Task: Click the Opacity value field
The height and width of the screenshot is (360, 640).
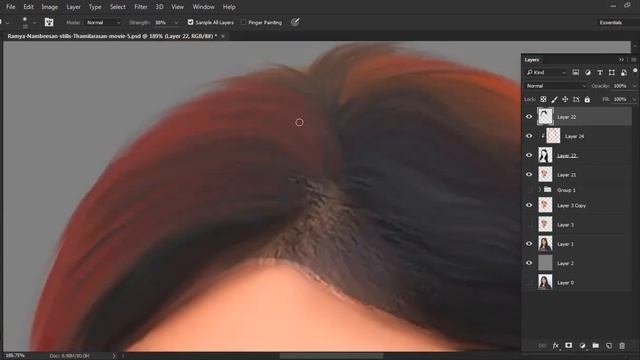Action: click(621, 86)
